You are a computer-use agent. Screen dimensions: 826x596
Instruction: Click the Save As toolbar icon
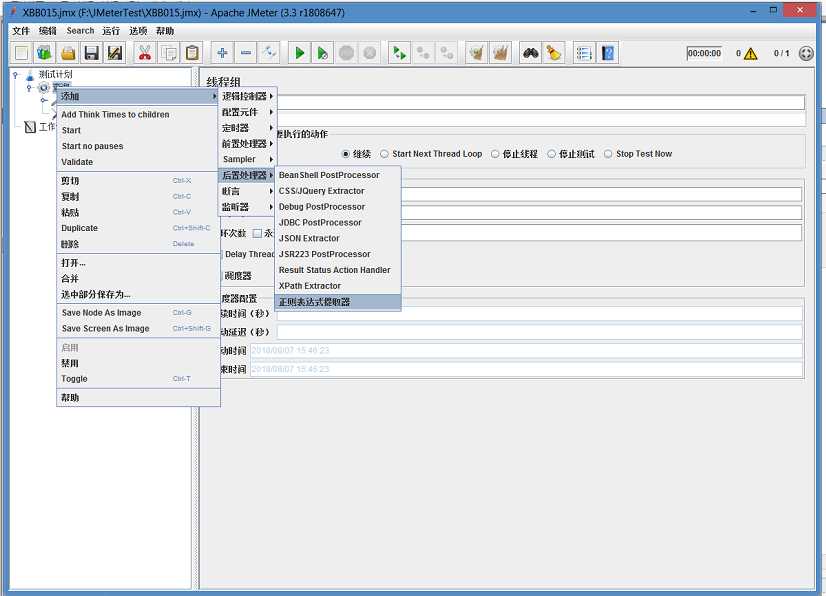(115, 53)
